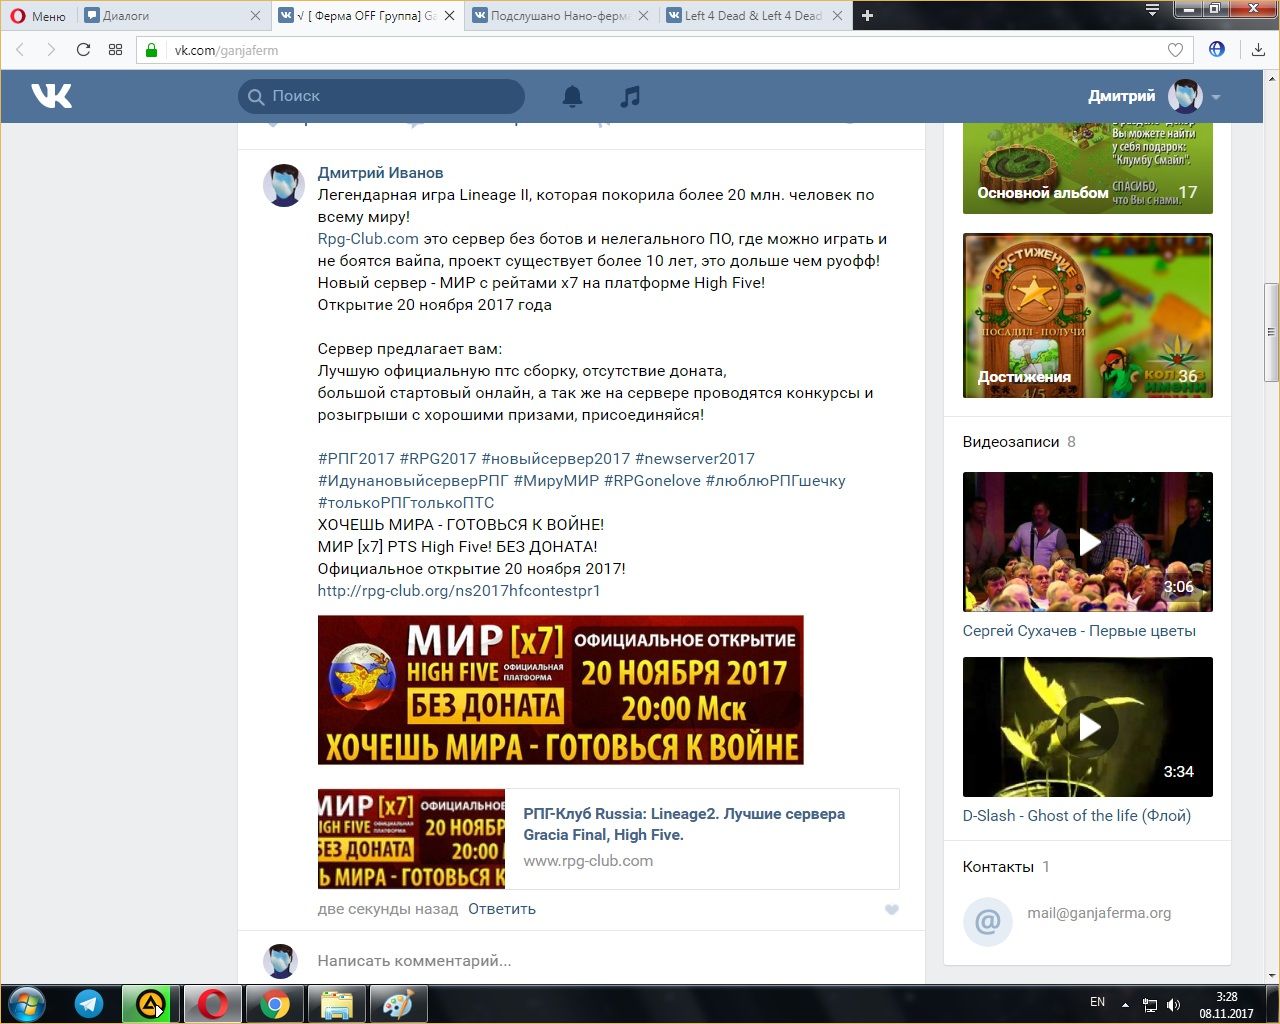Screen dimensions: 1280x1024
Task: Open the tab menu icon in title bar
Action: 1152,10
